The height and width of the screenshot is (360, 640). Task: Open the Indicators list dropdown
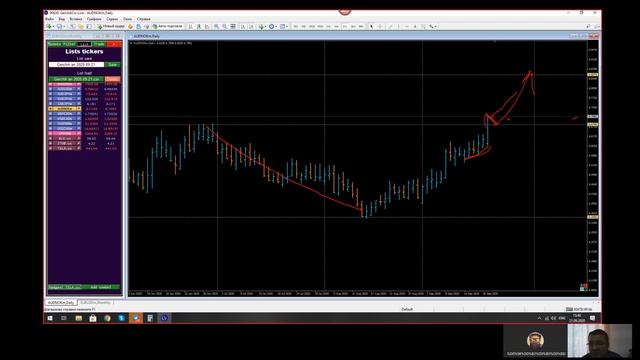262,27
